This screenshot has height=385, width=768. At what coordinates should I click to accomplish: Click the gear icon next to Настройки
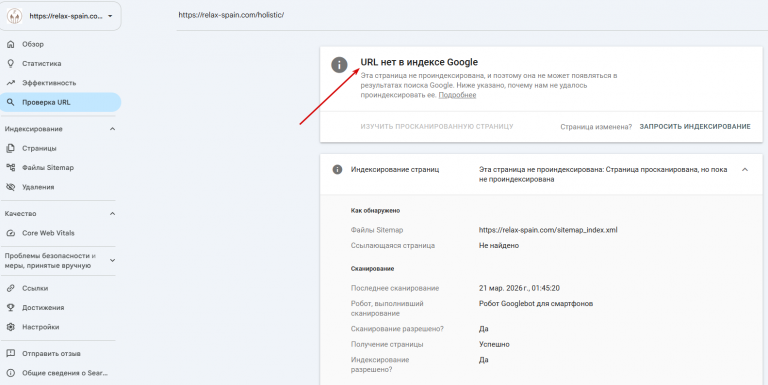tap(11, 327)
